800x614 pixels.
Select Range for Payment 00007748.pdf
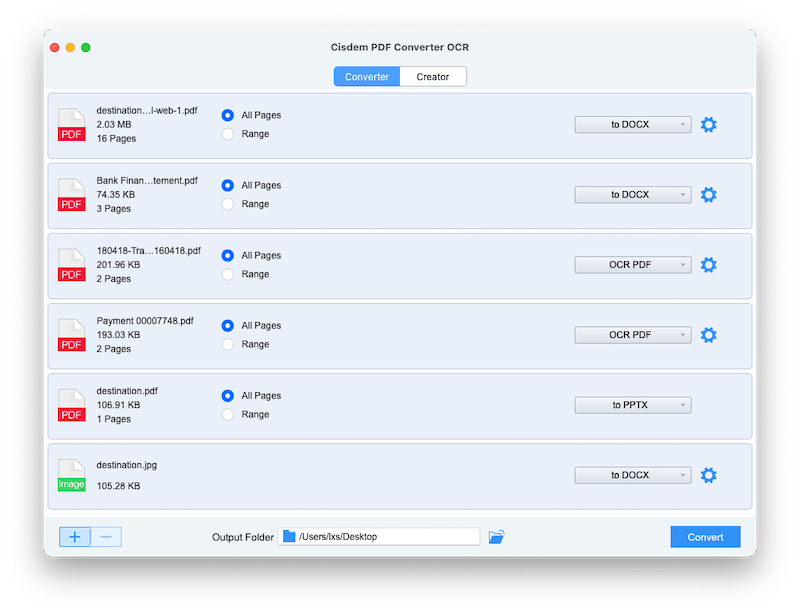point(228,344)
